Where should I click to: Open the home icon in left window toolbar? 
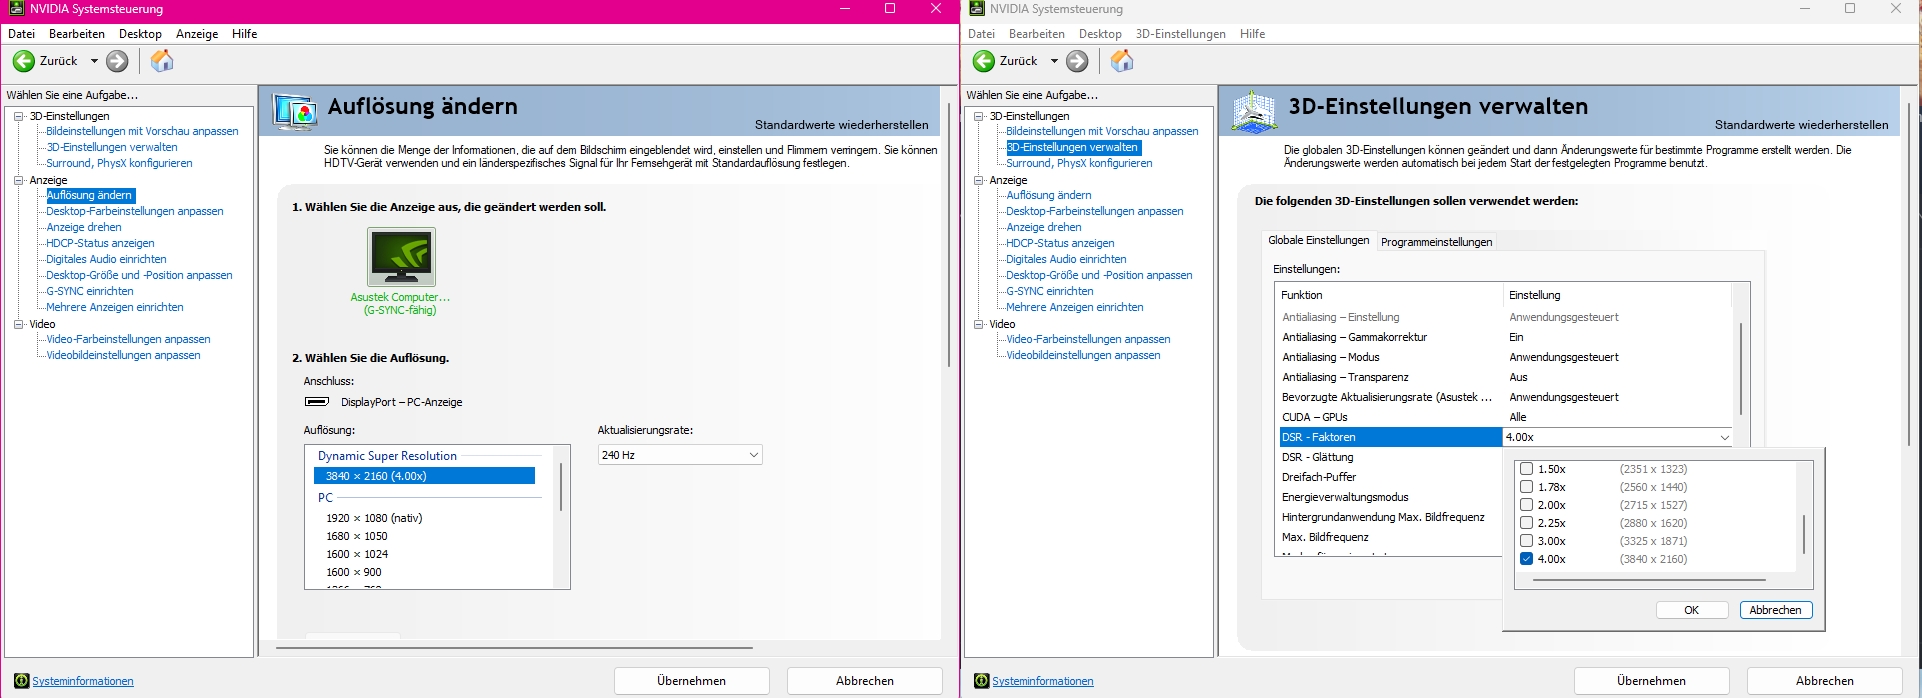162,61
